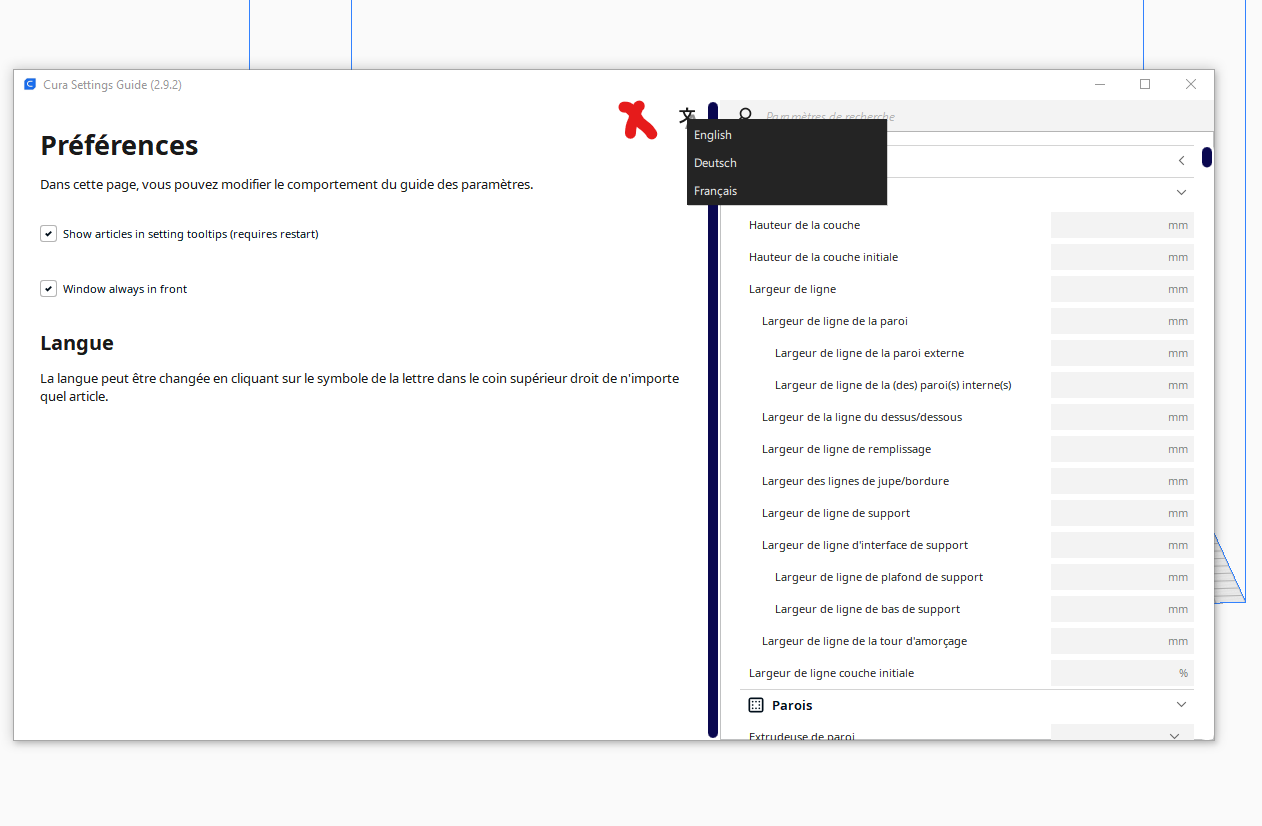
Task: Click the plafond de support line width field
Action: point(1122,577)
